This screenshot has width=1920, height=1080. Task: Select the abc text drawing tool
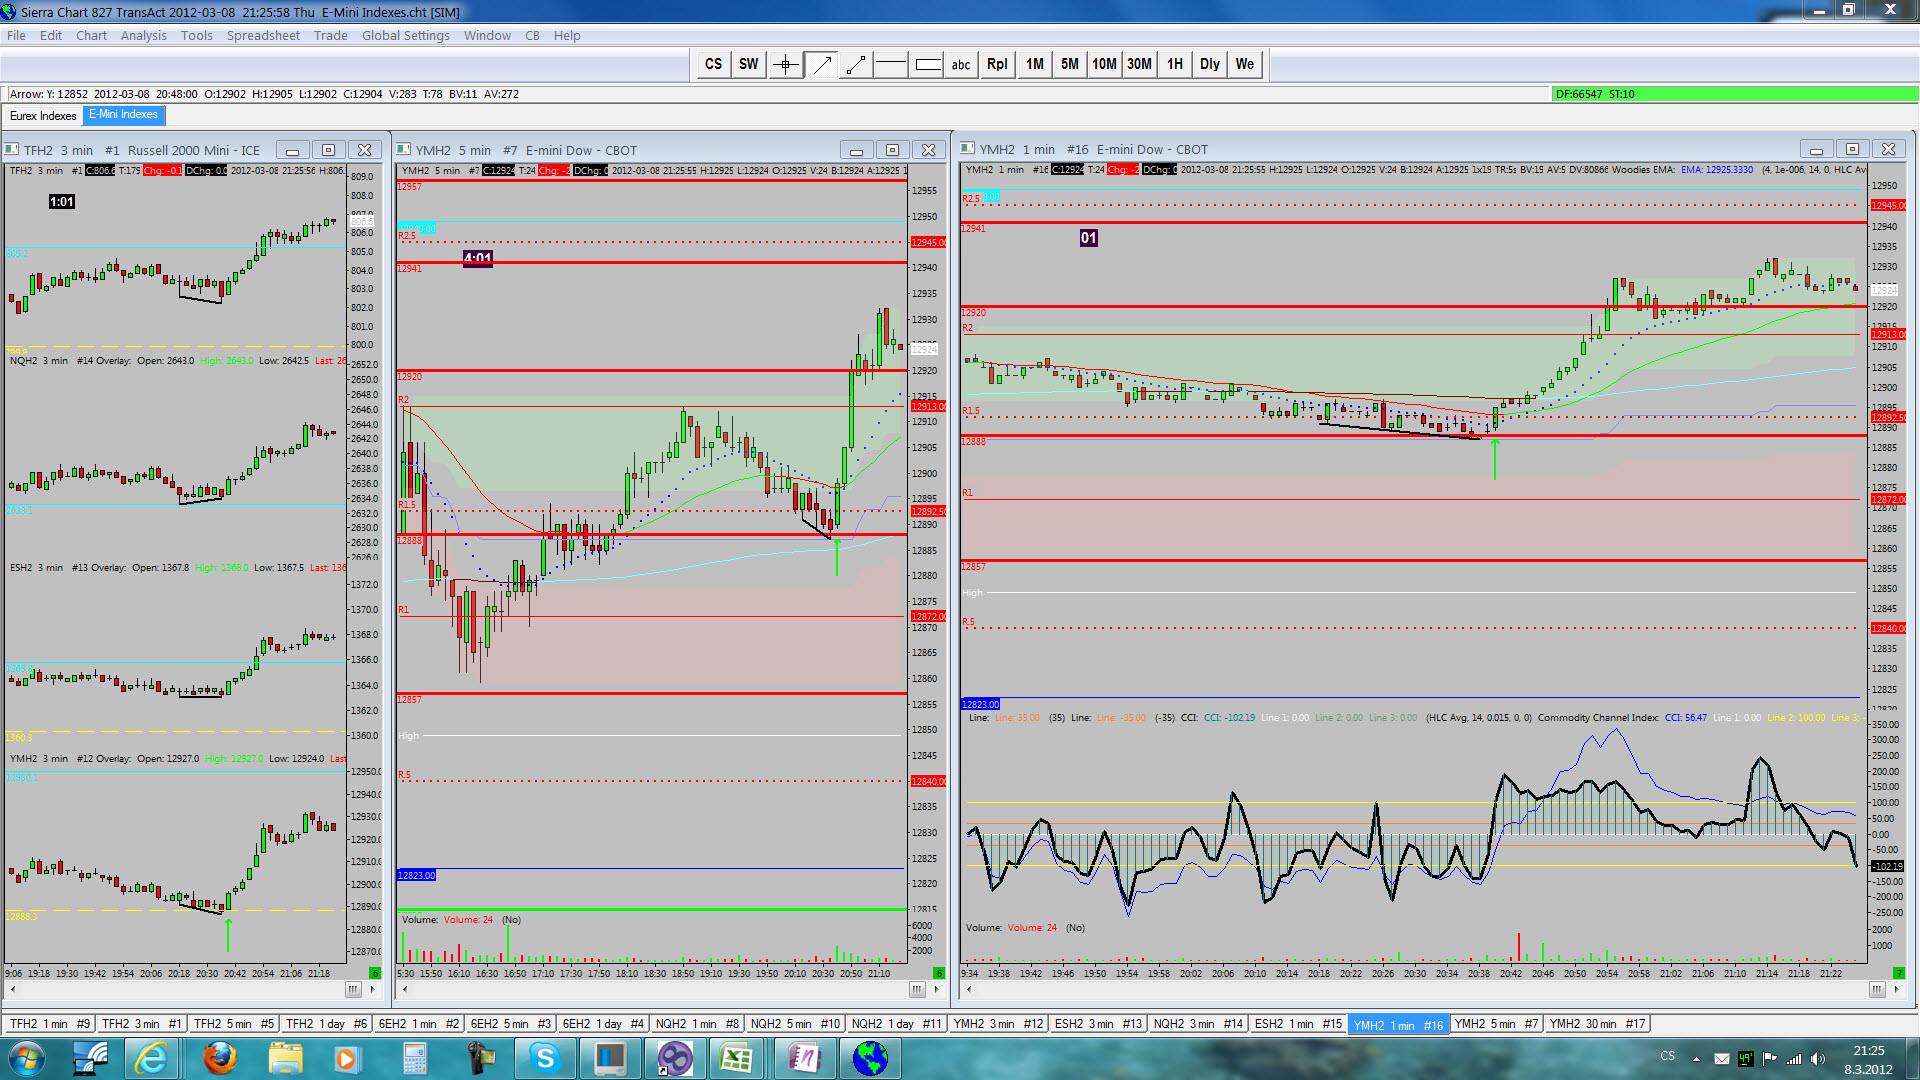click(961, 65)
